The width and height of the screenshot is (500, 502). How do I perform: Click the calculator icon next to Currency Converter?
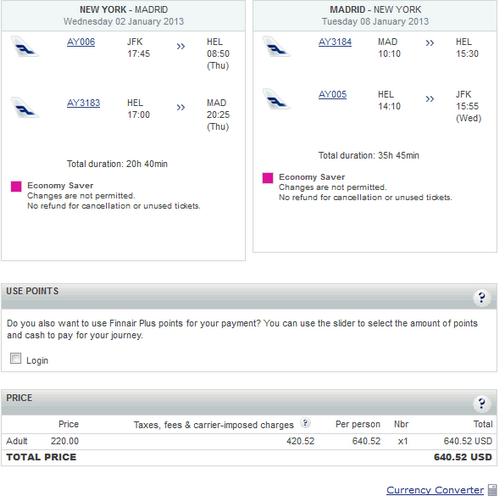pyautogui.click(x=492, y=490)
